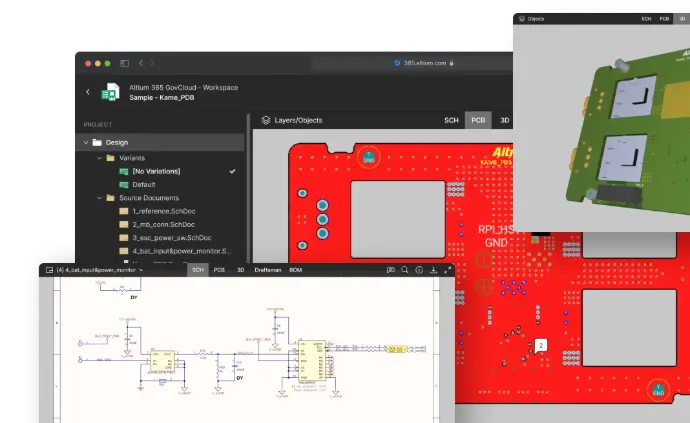The width and height of the screenshot is (690, 423).
Task: Open the 4_bat_input&power_monitor document dropdown
Action: (x=141, y=270)
